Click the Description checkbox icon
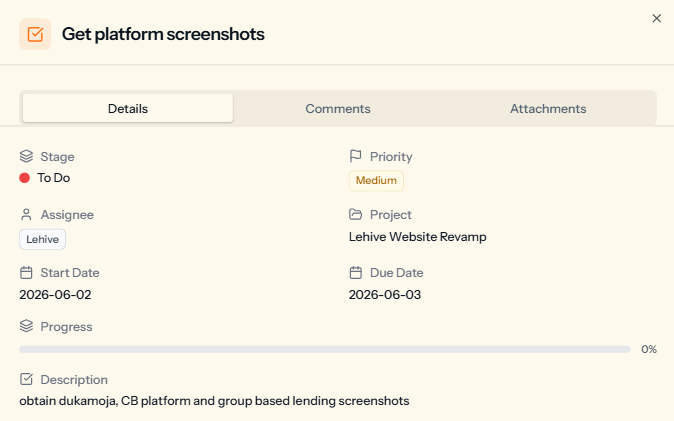The height and width of the screenshot is (421, 674). coord(26,379)
